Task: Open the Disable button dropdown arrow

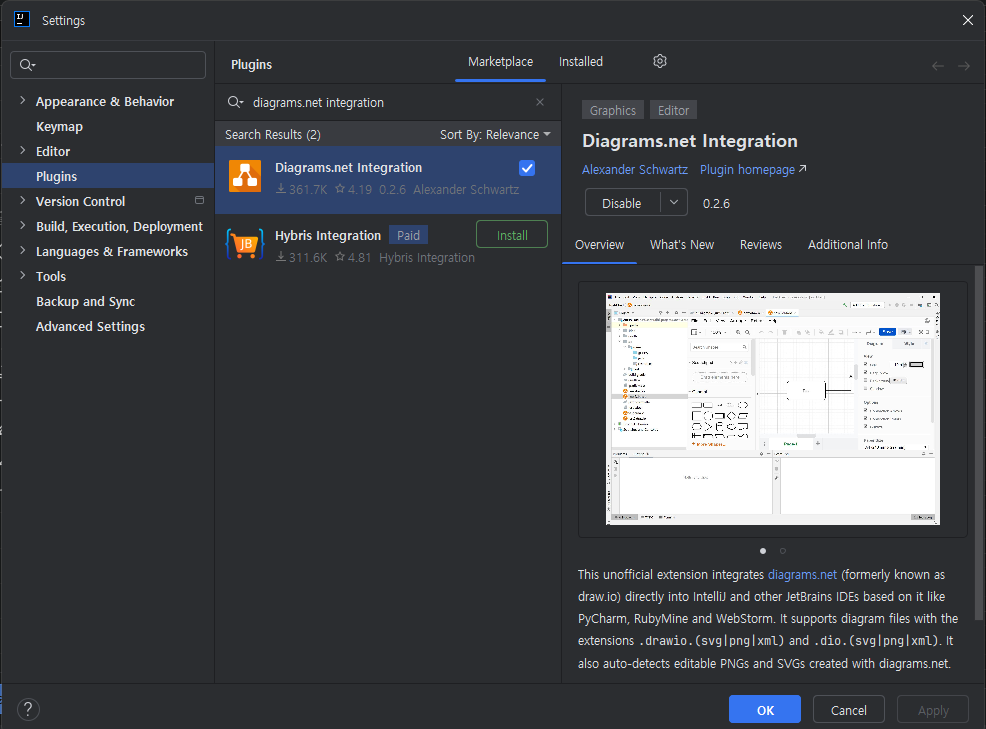Action: [674, 203]
